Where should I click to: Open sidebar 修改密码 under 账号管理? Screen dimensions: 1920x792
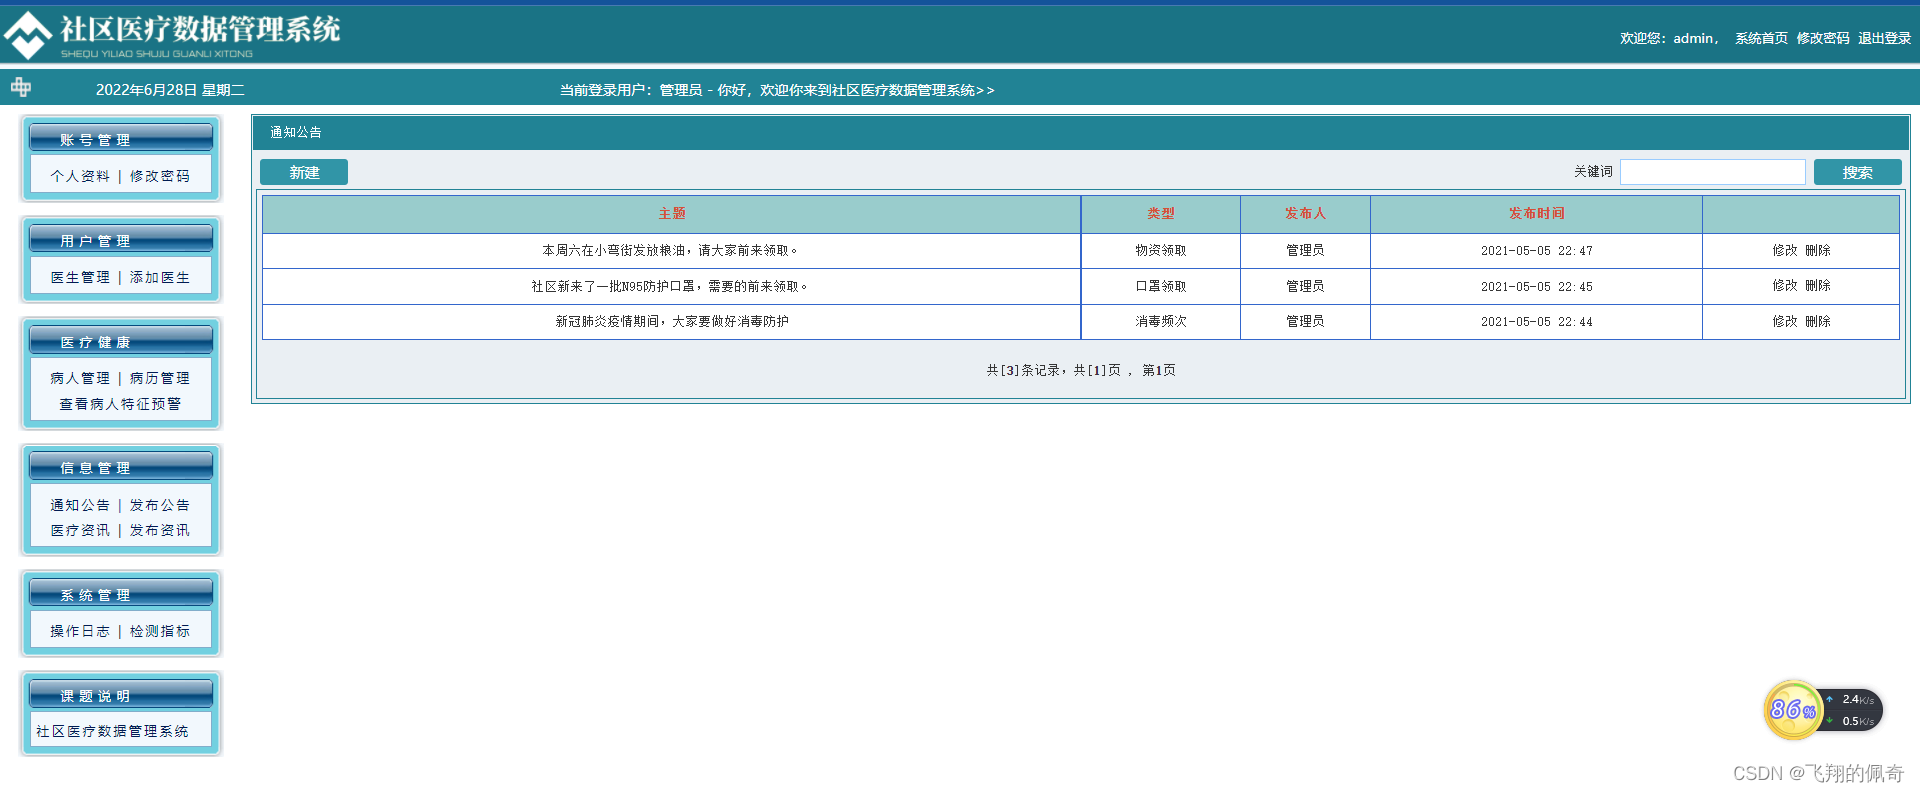point(159,176)
